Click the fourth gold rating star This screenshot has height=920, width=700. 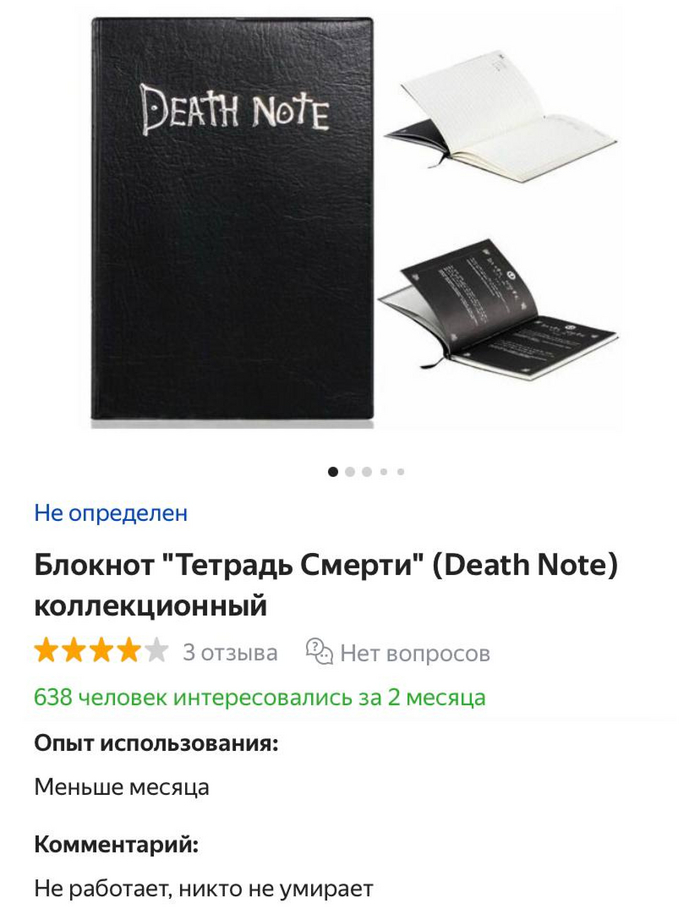[128, 651]
